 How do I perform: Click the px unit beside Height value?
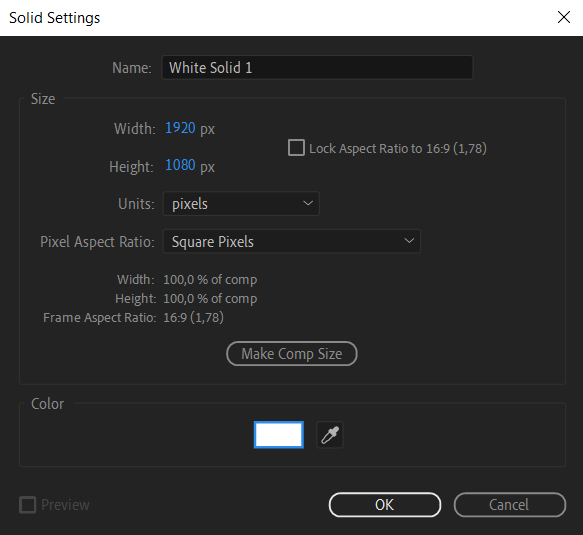pyautogui.click(x=207, y=167)
